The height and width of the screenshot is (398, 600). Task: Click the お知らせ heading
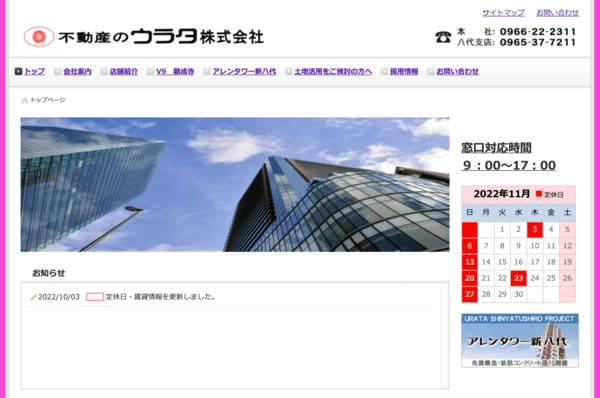48,273
